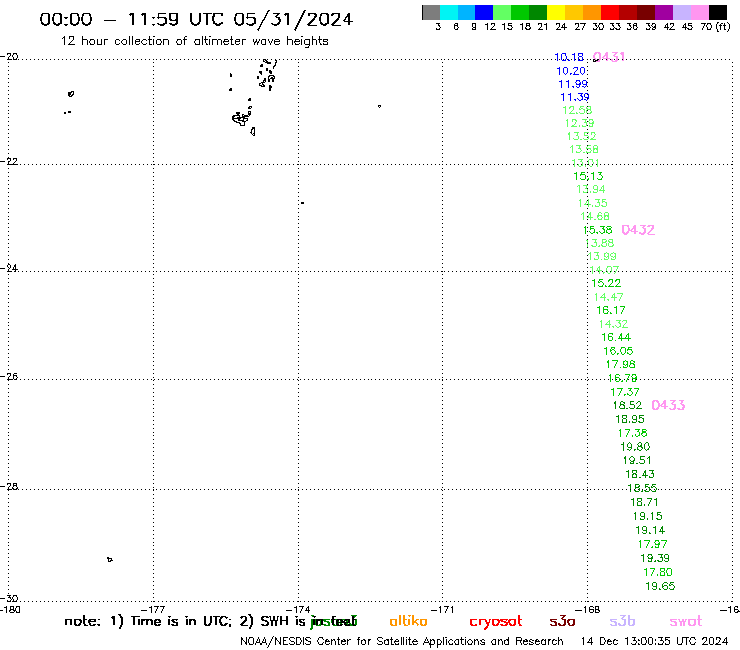Pick the 18.43 reading
The width and height of the screenshot is (740, 650).
[x=640, y=474]
